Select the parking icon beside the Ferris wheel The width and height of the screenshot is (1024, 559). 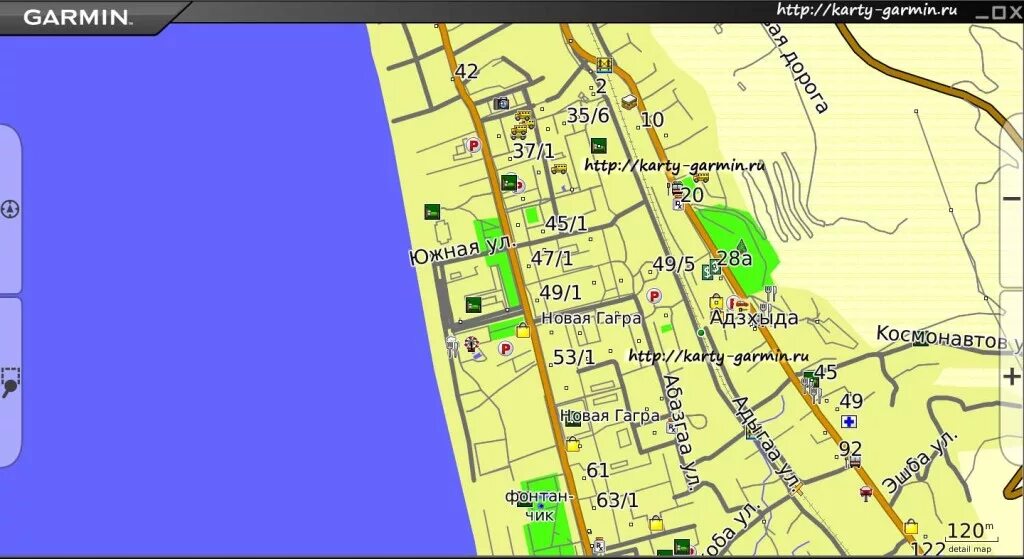(x=505, y=349)
